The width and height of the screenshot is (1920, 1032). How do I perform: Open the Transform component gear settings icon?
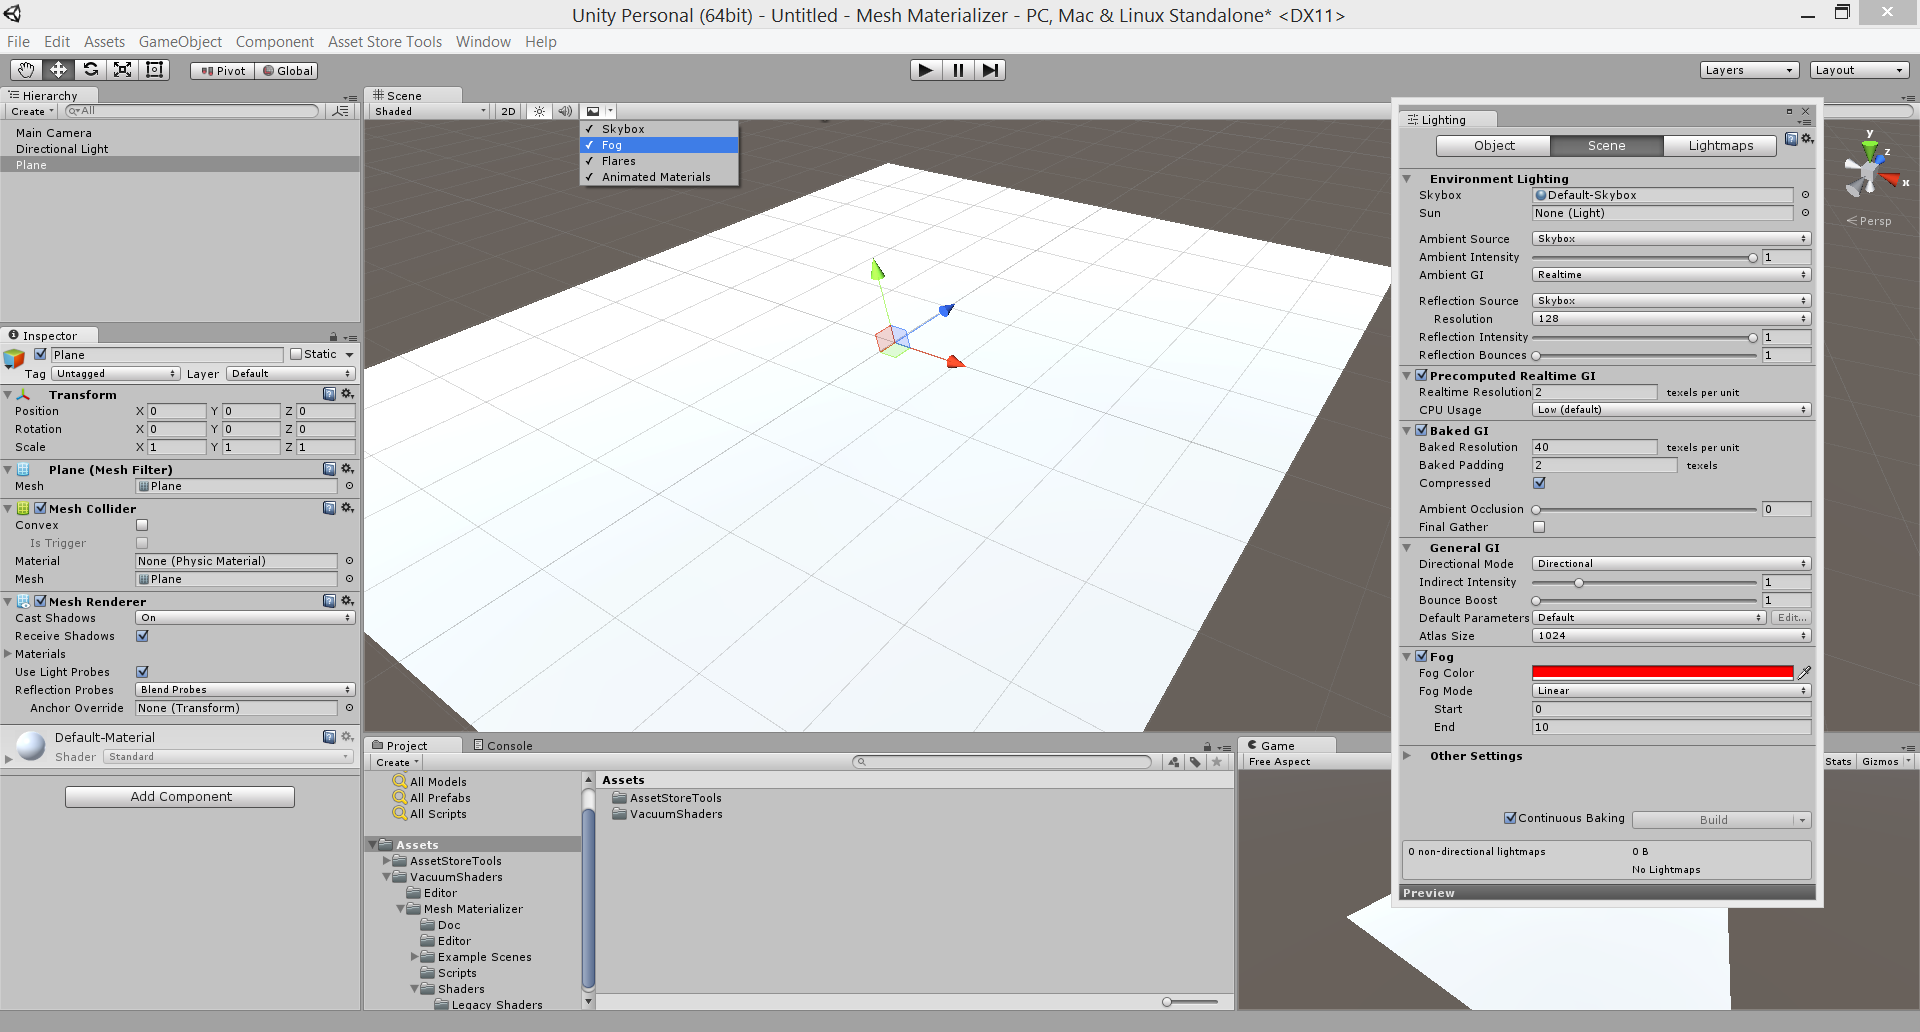pos(345,394)
